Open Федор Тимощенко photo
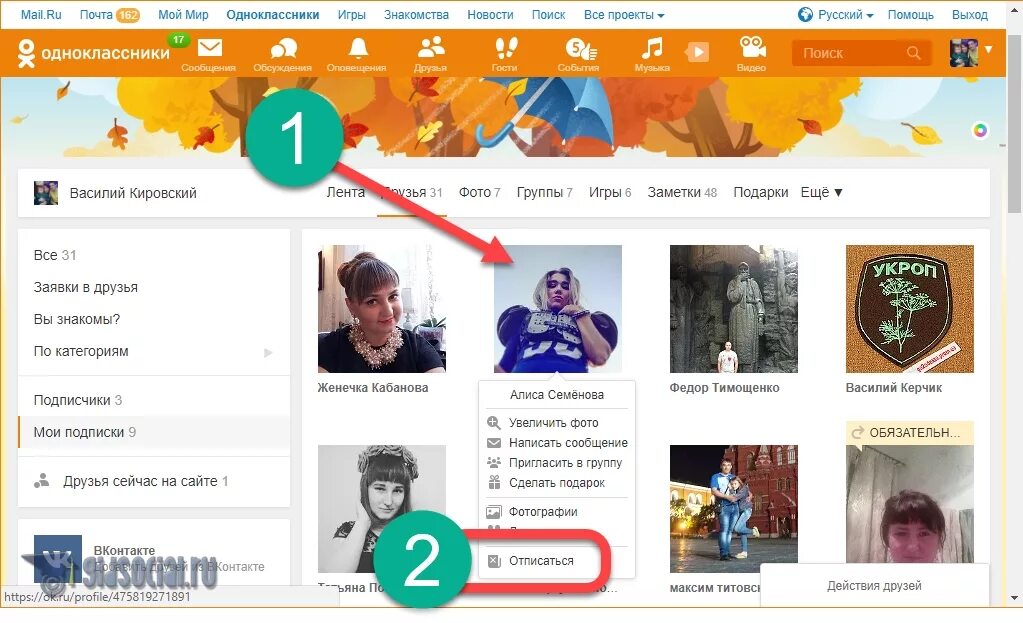 [x=733, y=309]
